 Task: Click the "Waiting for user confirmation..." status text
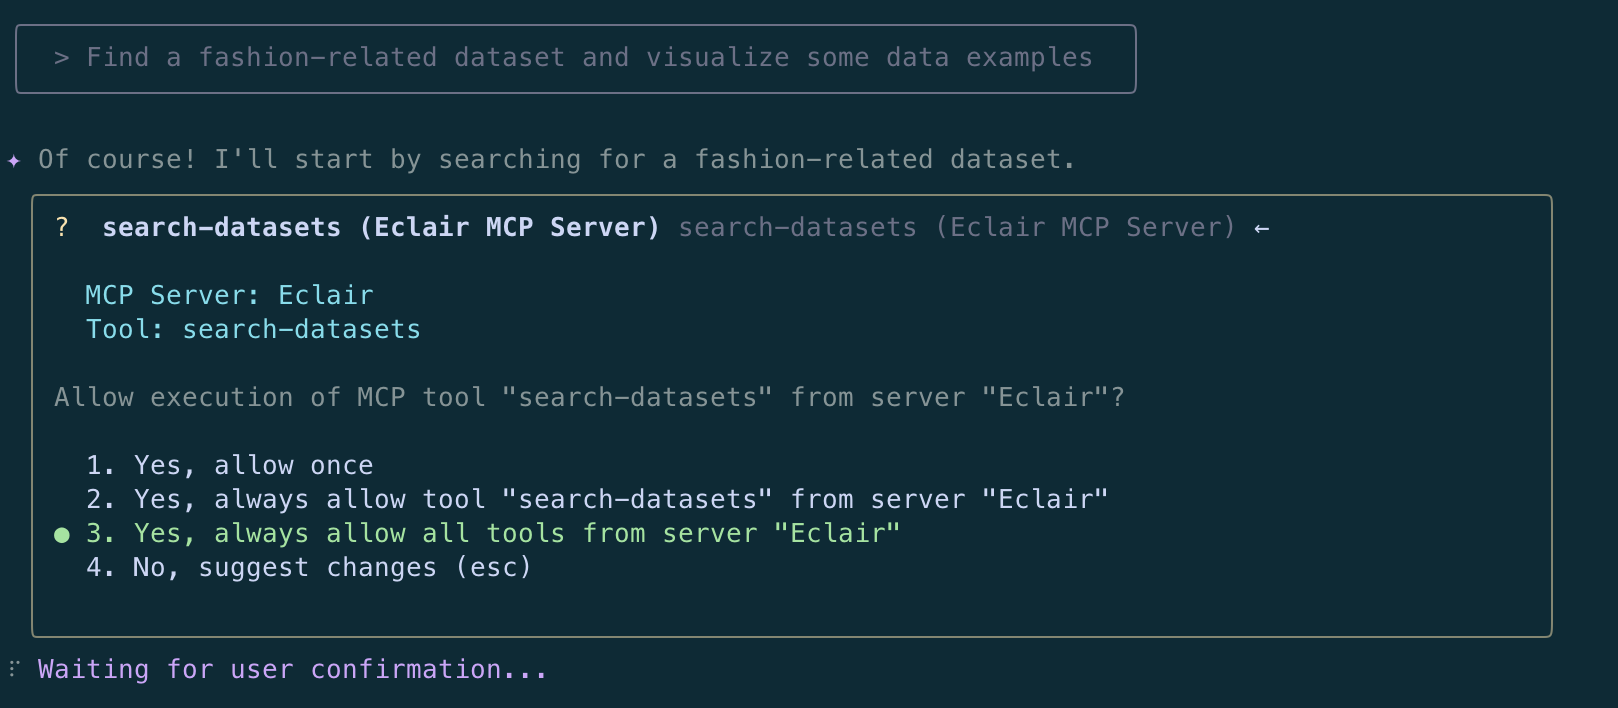click(x=292, y=670)
